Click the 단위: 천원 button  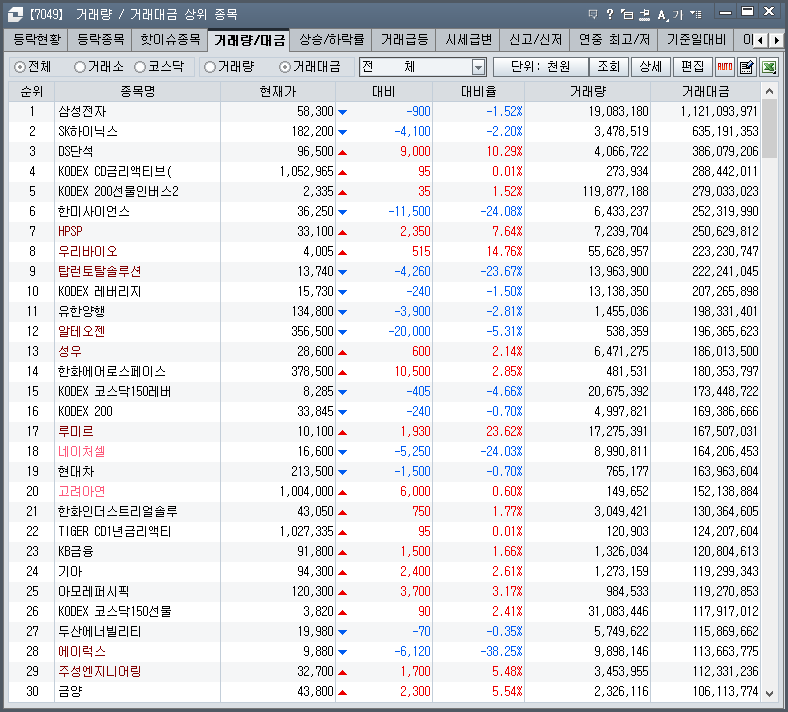tap(541, 66)
